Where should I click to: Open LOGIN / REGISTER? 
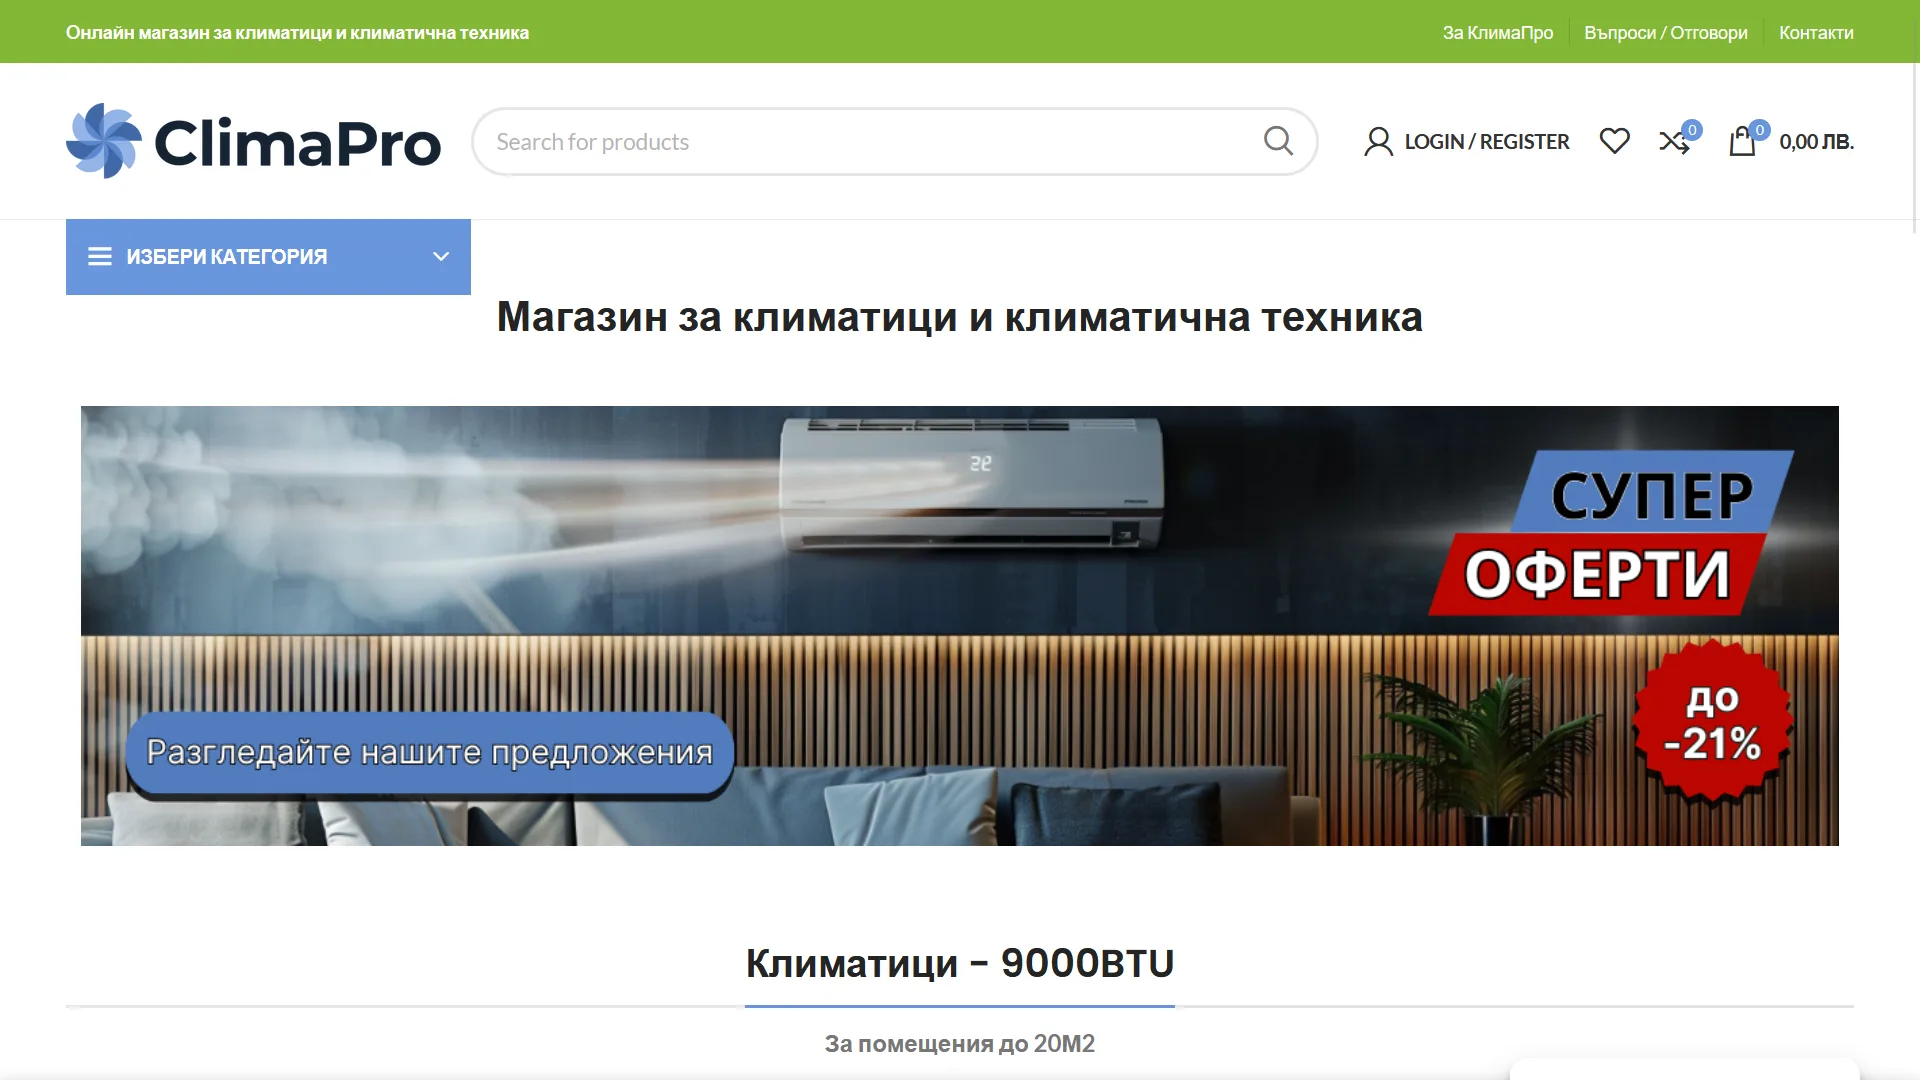point(1487,141)
